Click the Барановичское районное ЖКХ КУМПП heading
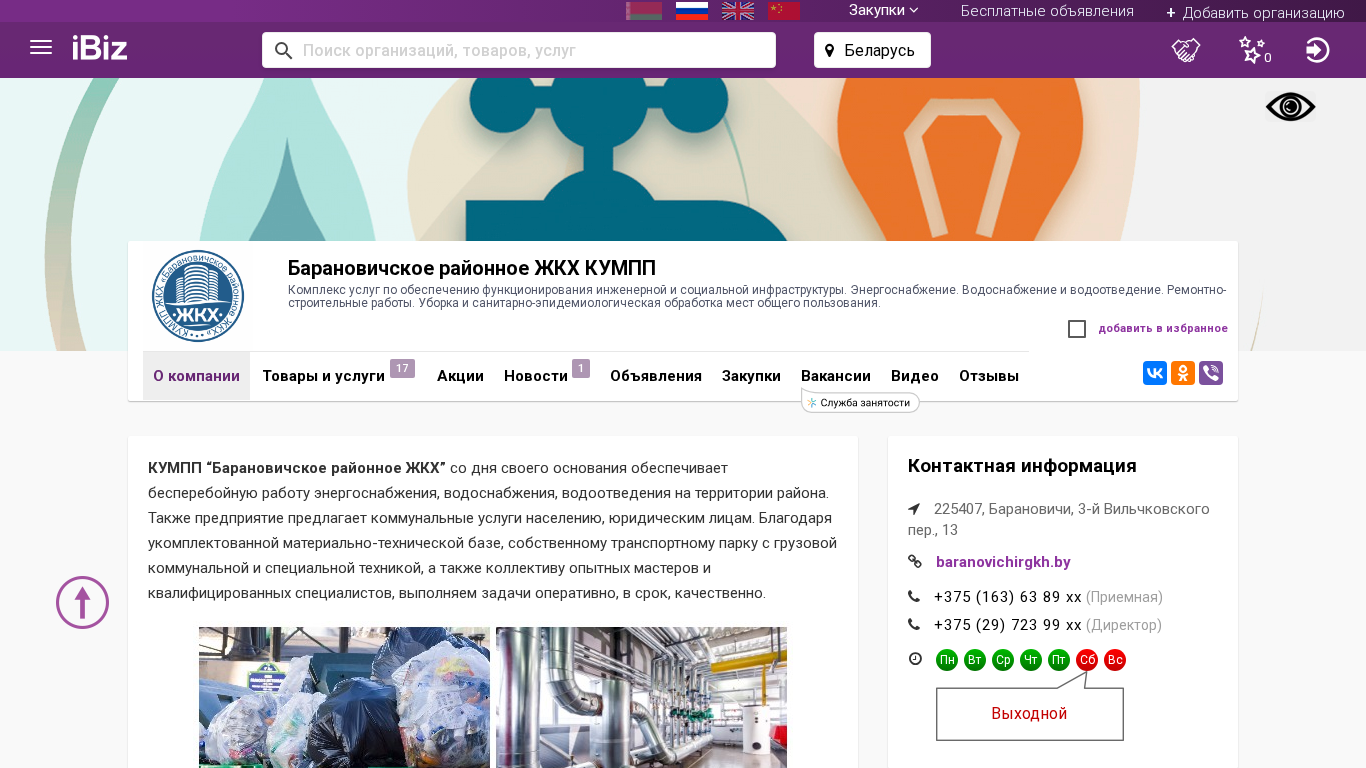This screenshot has height=768, width=1366. [x=472, y=268]
